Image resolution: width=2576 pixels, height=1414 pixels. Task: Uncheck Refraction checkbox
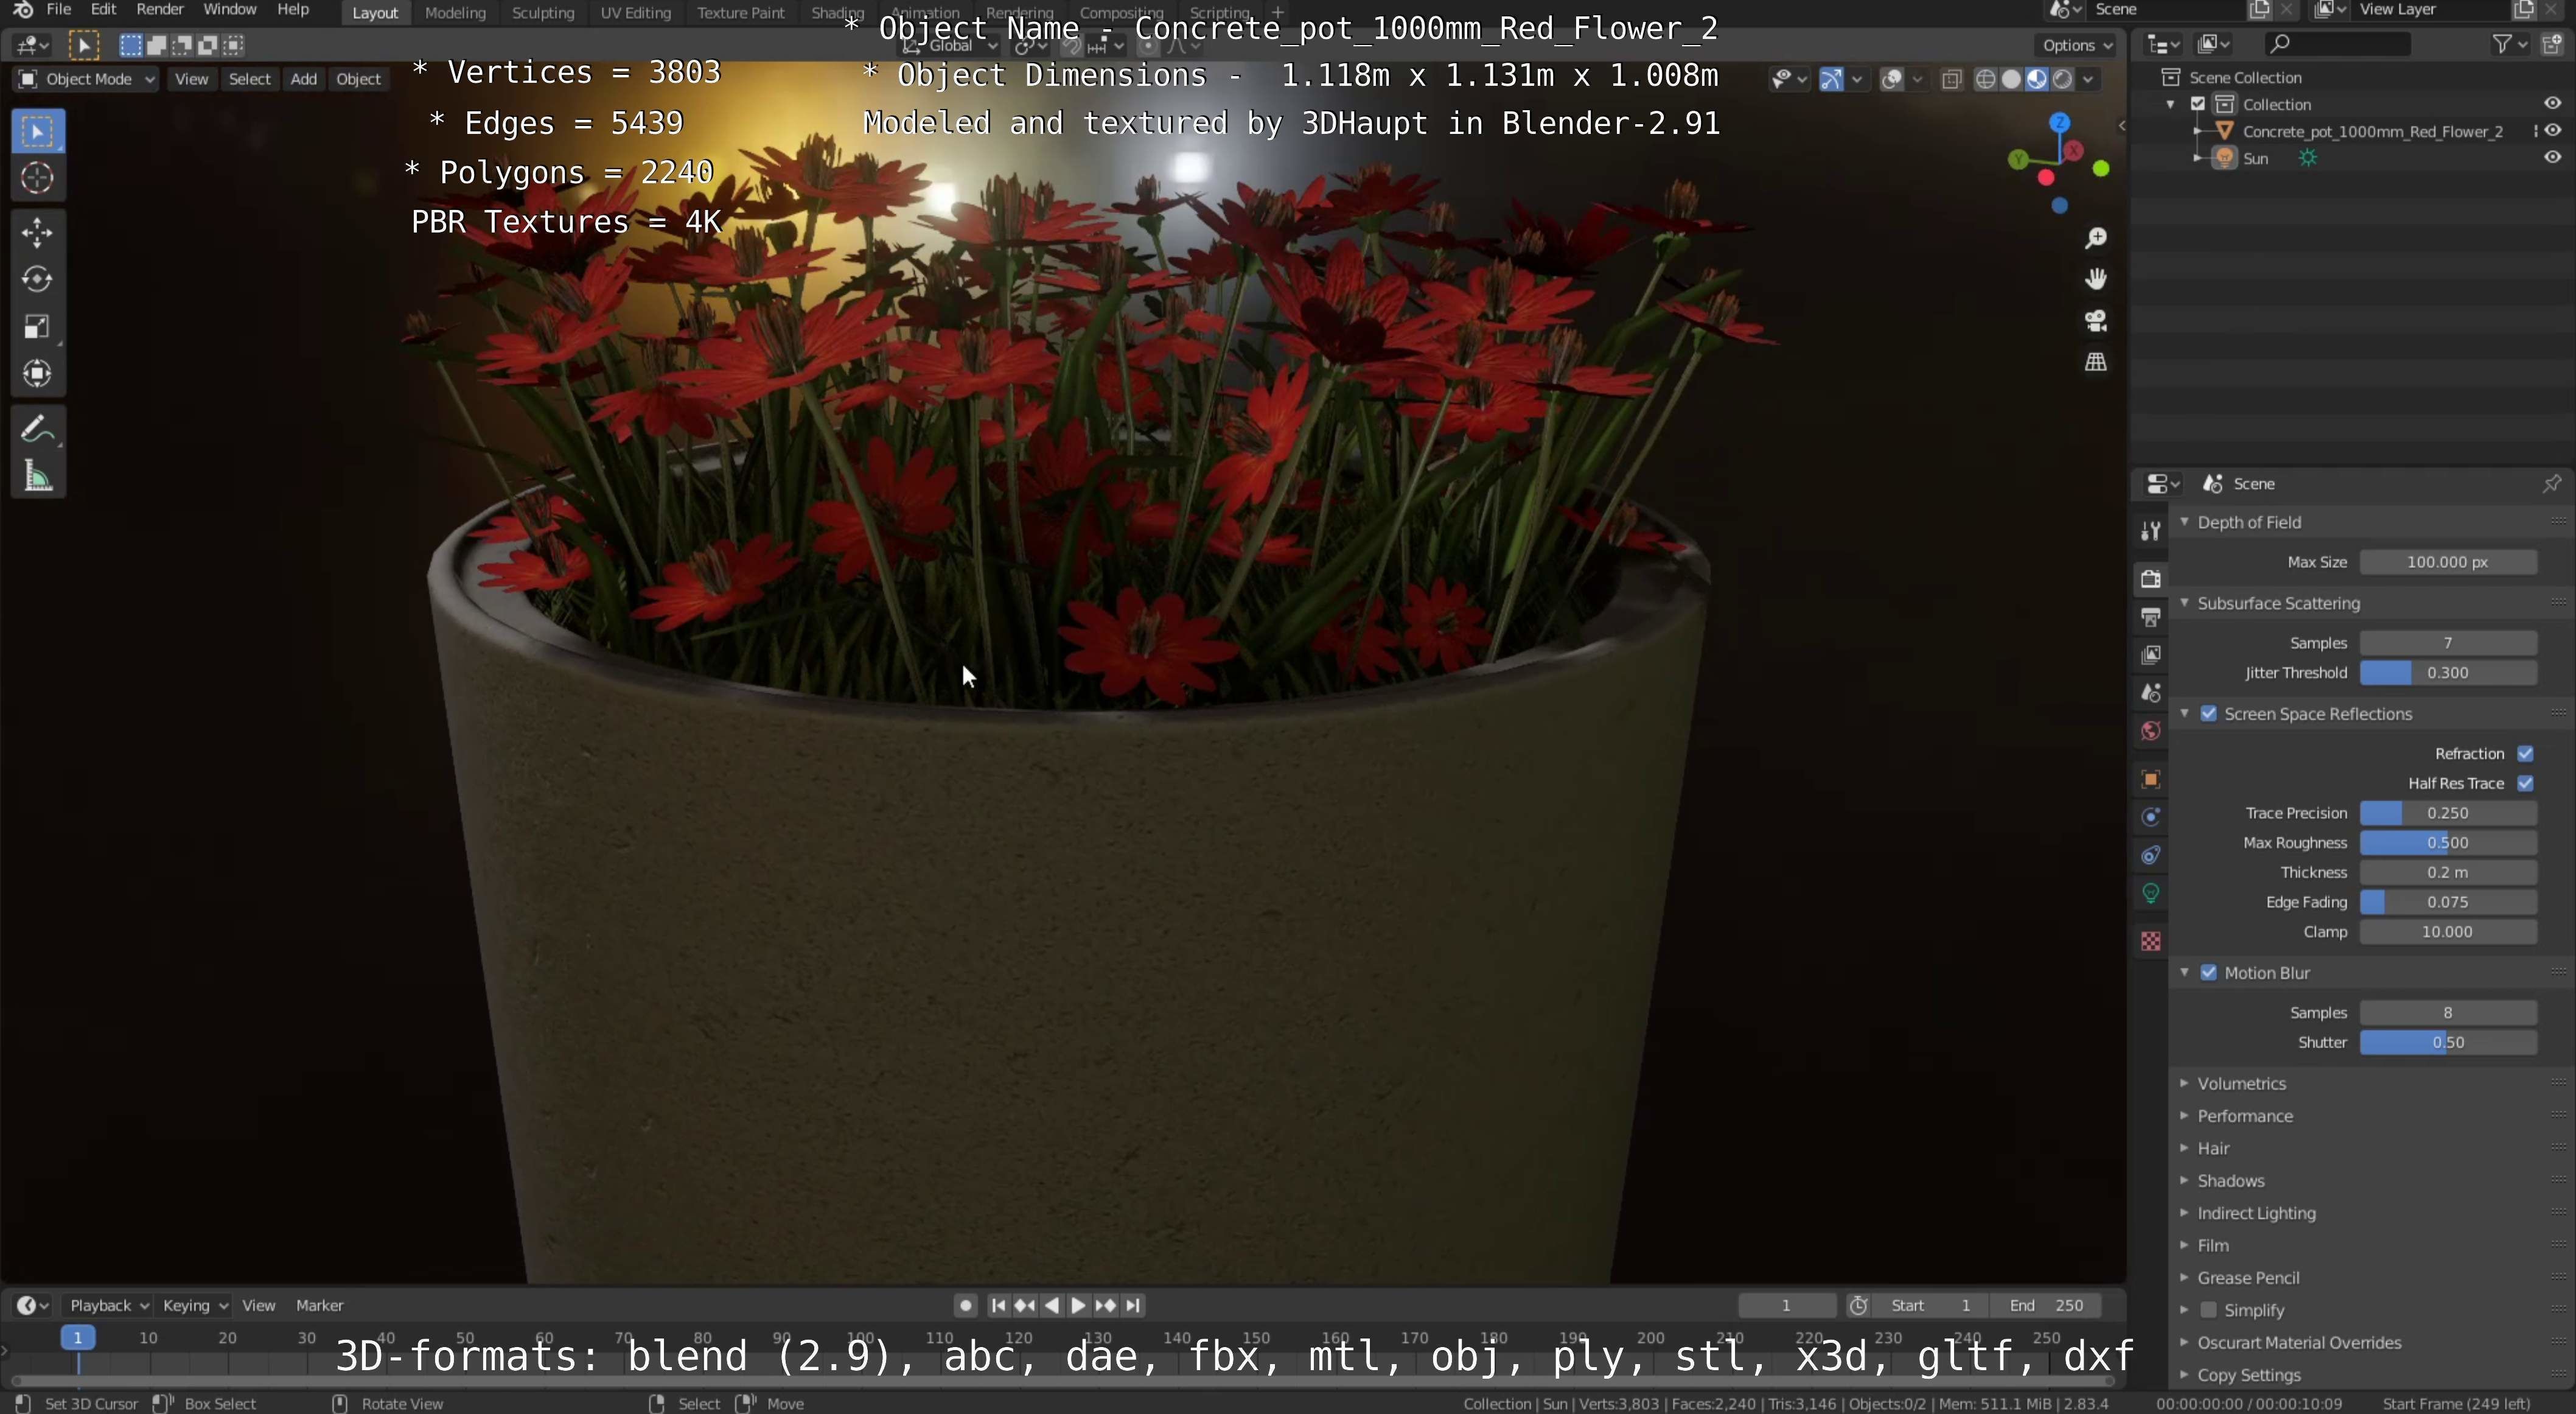tap(2525, 754)
